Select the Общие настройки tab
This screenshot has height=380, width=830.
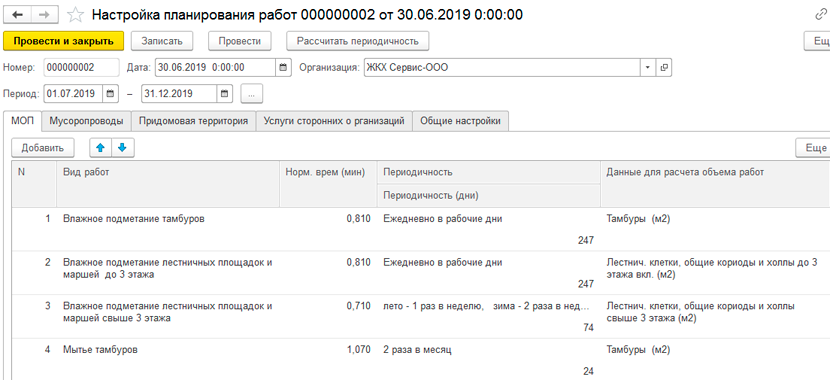[460, 121]
